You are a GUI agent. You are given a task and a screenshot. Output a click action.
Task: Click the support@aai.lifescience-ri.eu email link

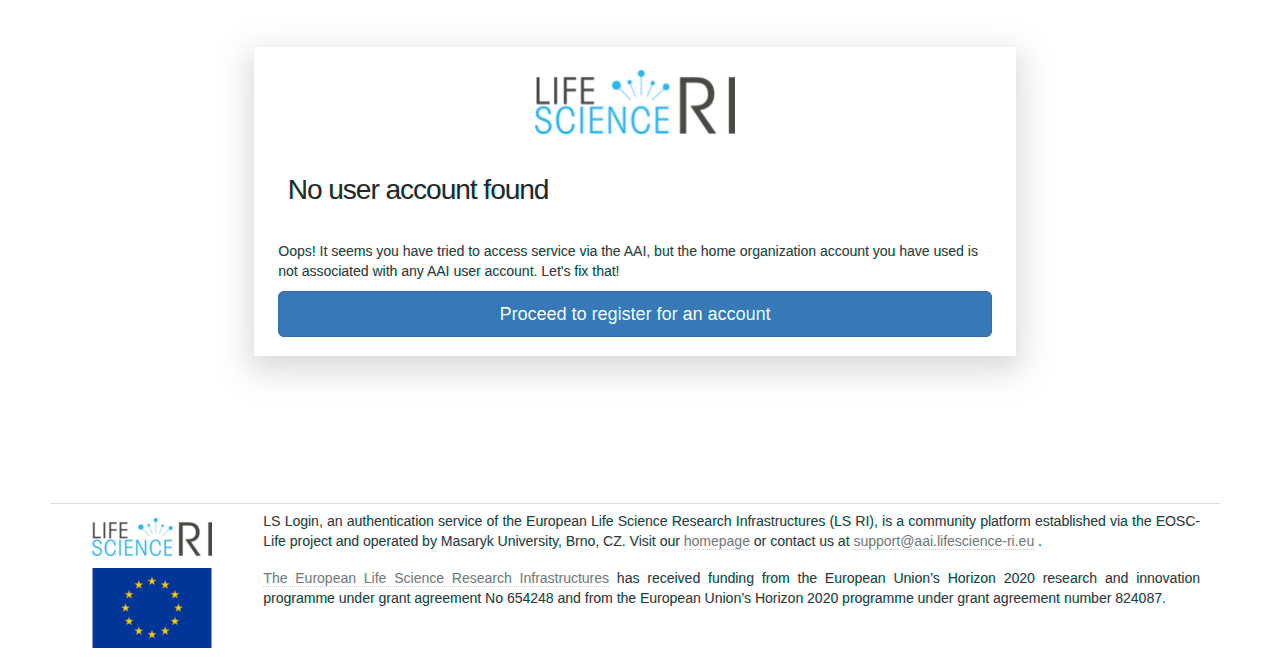tap(943, 541)
